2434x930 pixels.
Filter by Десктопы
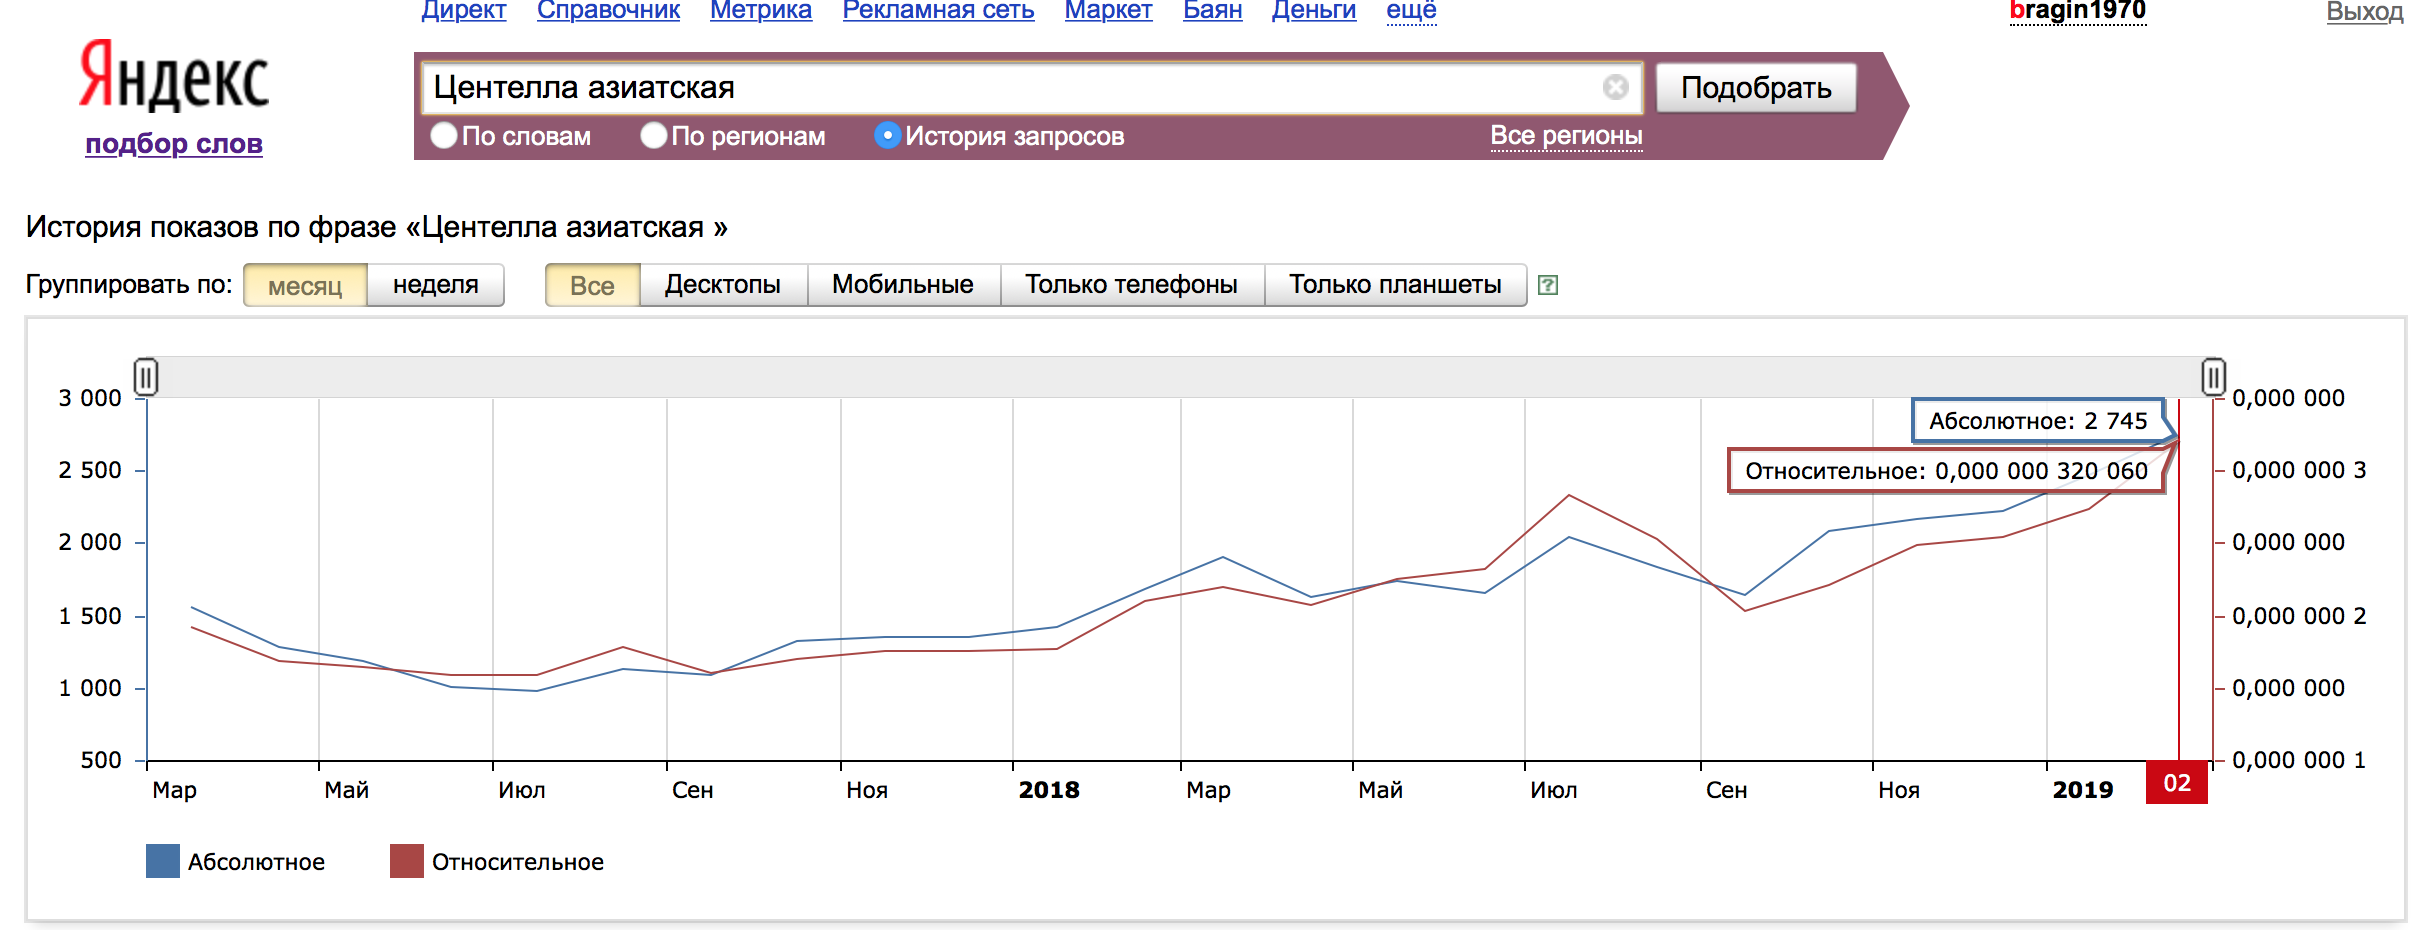pos(723,285)
